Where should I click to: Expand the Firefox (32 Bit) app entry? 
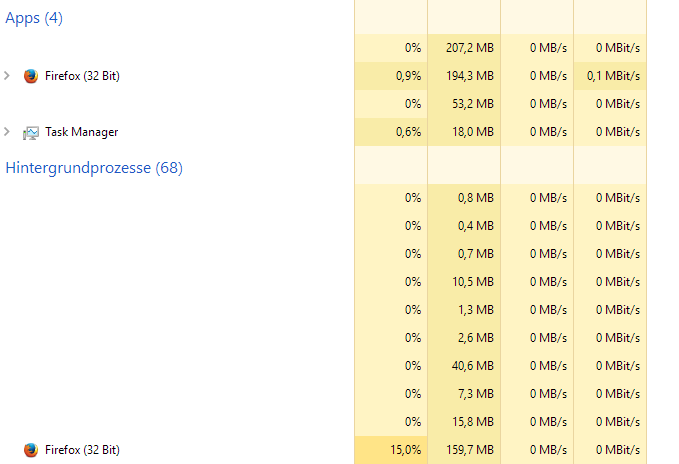8,76
